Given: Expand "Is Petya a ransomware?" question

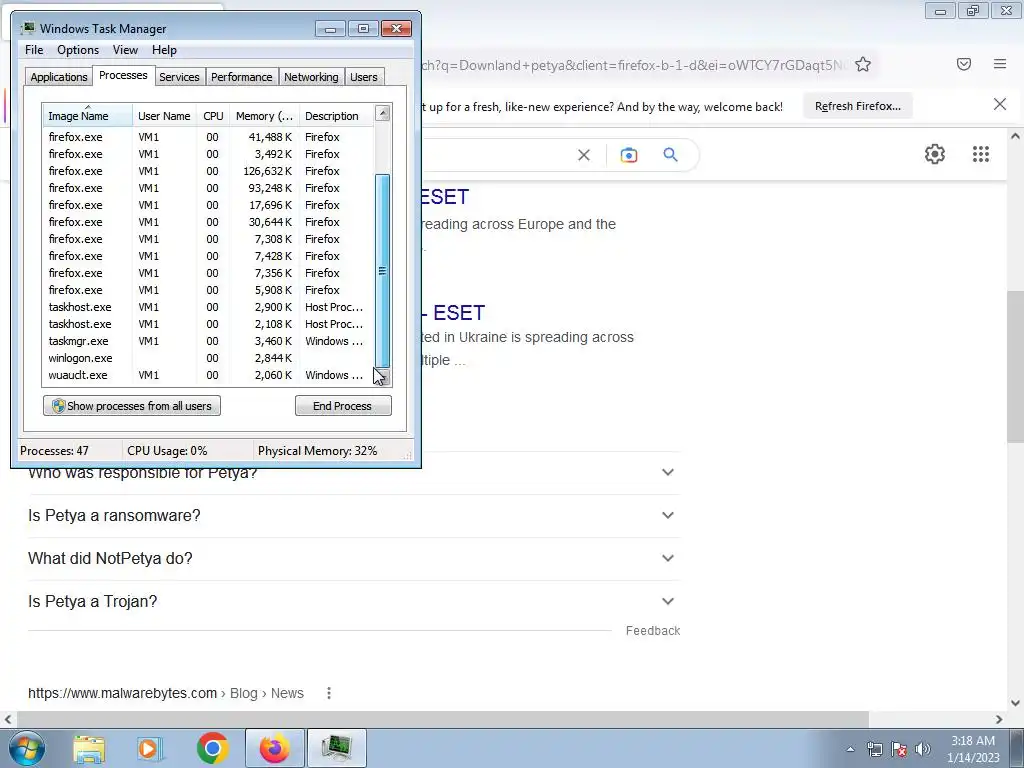Looking at the screenshot, I should pyautogui.click(x=353, y=515).
